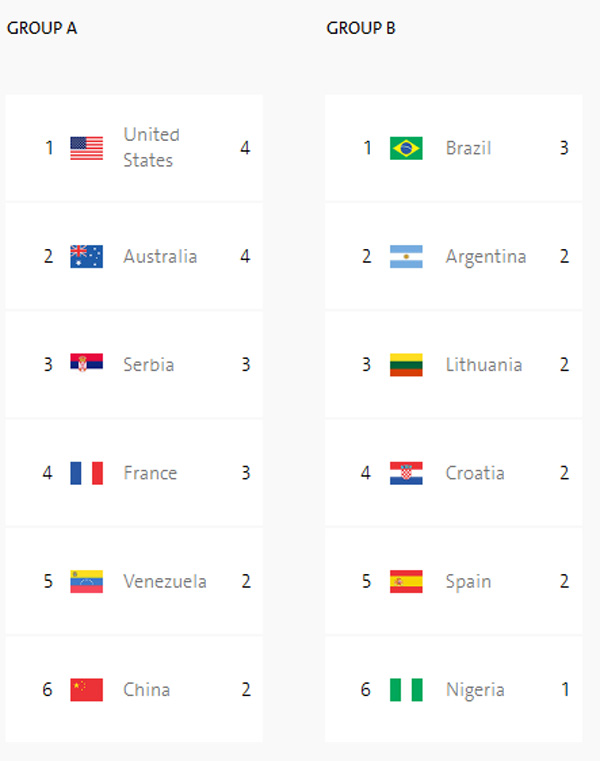
Task: Click the France flag icon
Action: coord(86,473)
